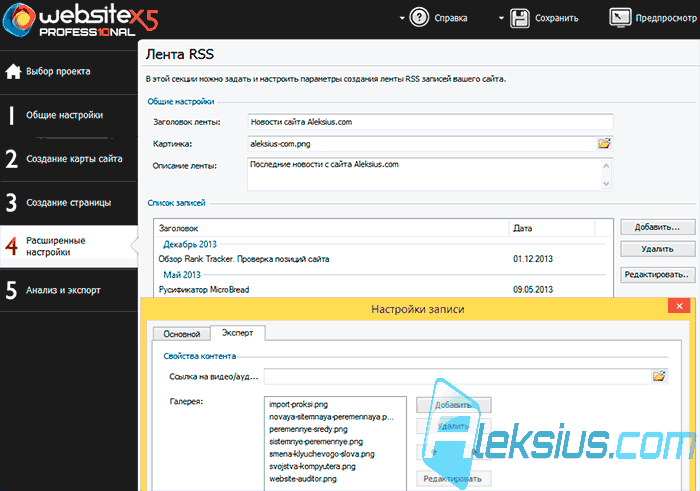This screenshot has height=491, width=700.
Task: Click the Сохранить floppy disk icon
Action: click(519, 18)
